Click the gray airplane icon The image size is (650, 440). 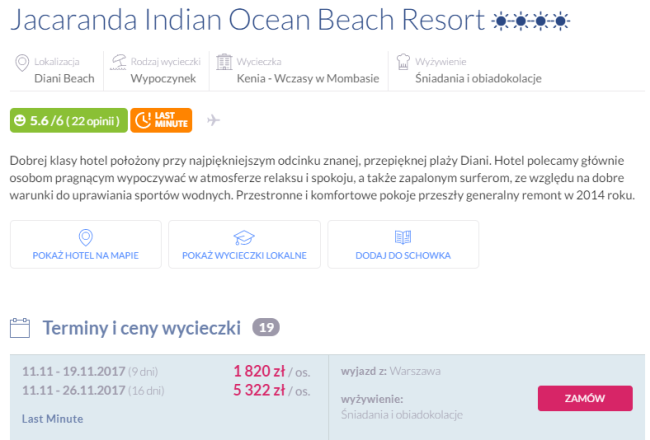click(x=213, y=121)
